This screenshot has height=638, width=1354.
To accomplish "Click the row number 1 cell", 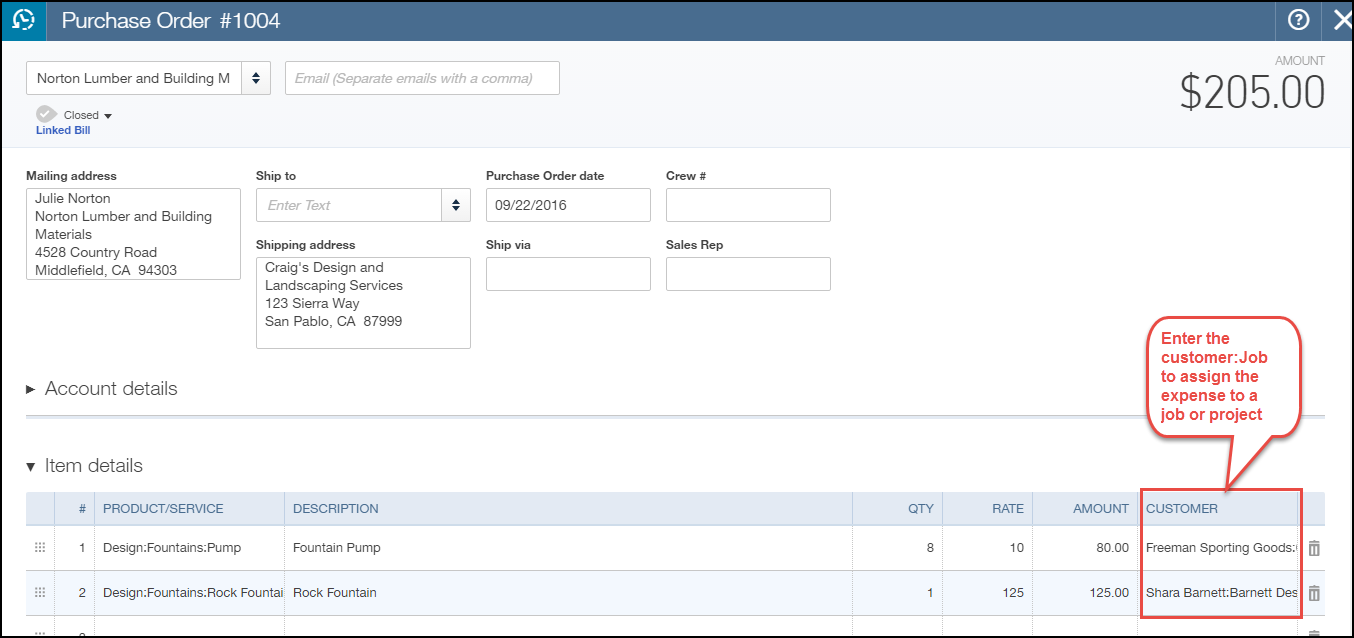I will (75, 548).
